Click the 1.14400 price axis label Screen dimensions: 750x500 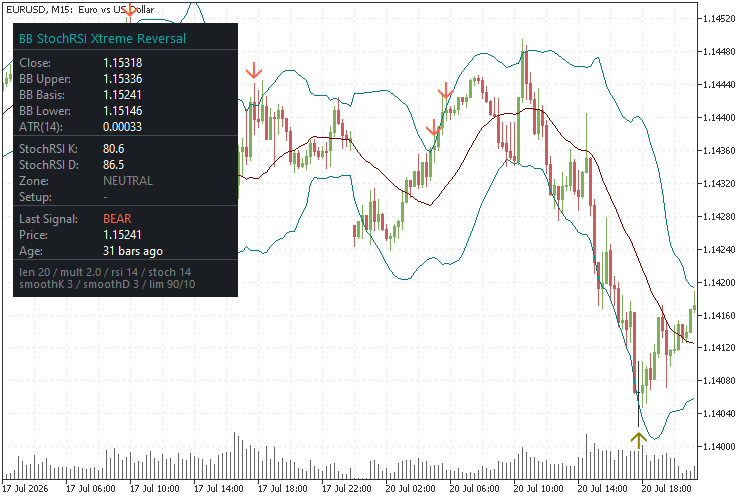pos(719,118)
